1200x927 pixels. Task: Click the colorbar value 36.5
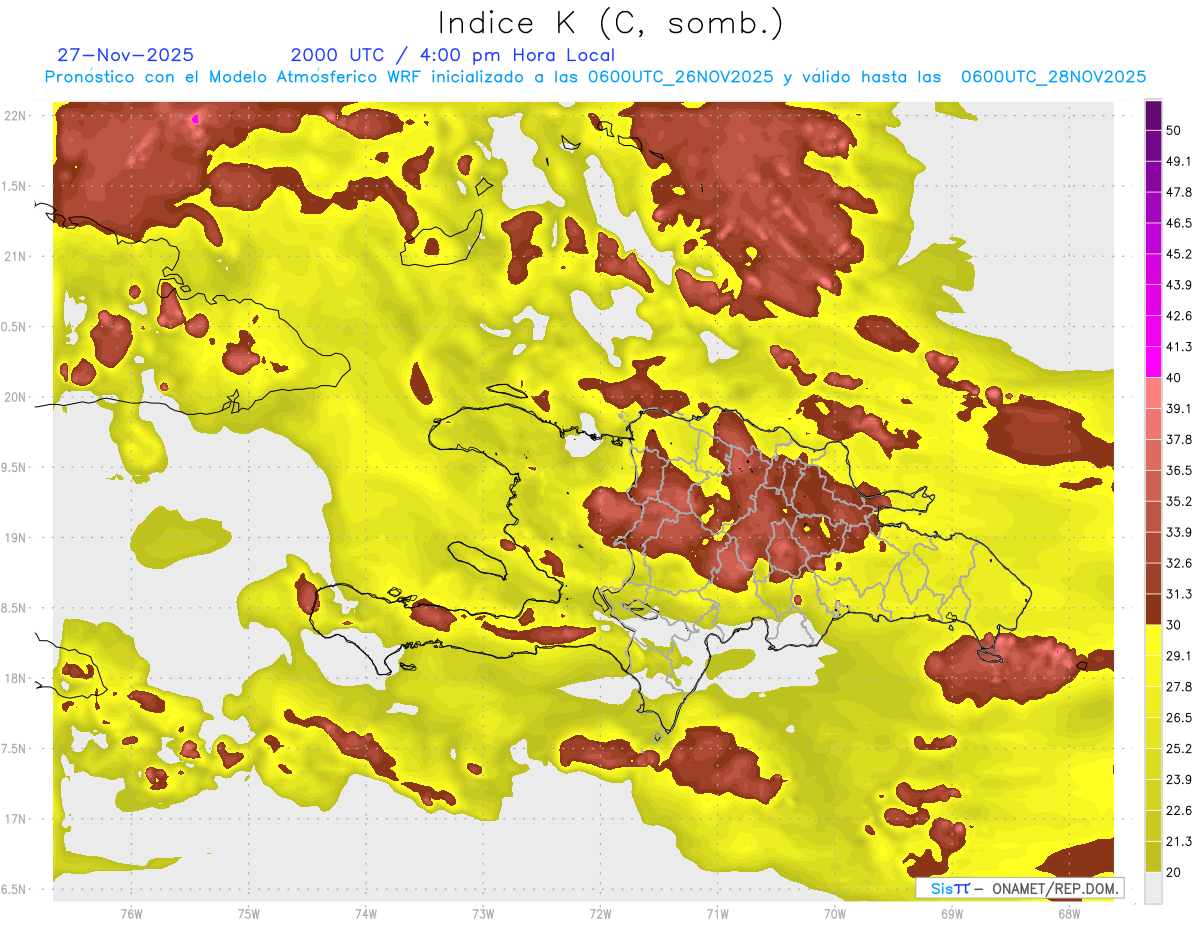click(x=1179, y=470)
